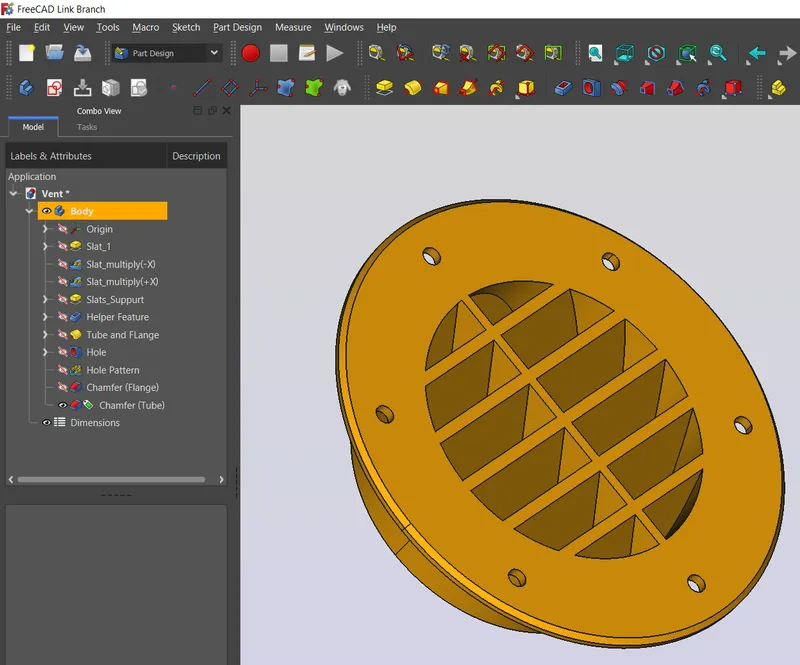Click the tree scroll left arrow

pos(11,480)
